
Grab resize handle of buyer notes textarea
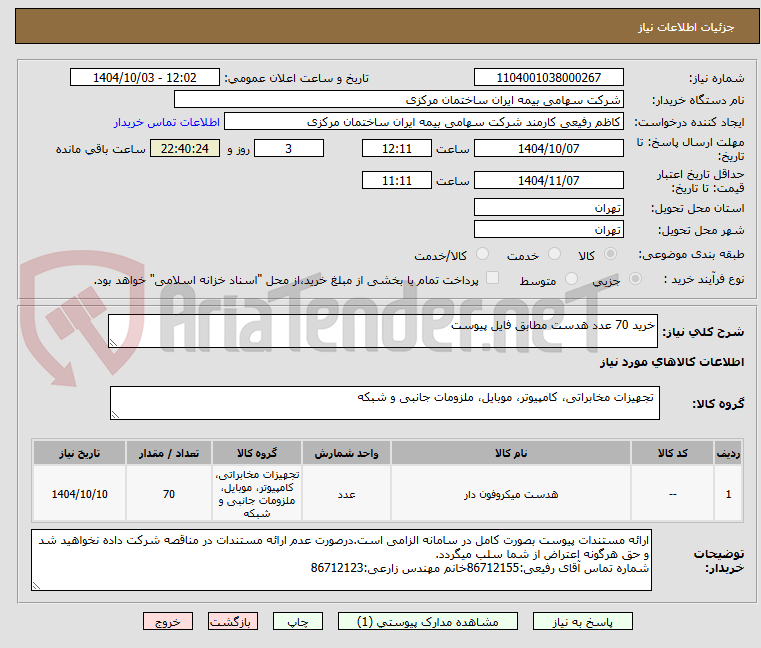36,586
